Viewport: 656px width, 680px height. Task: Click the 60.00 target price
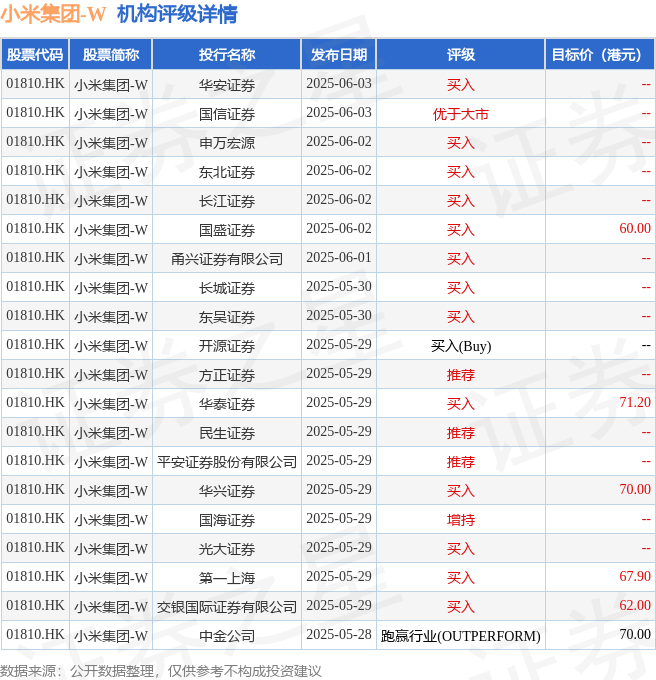pos(635,228)
